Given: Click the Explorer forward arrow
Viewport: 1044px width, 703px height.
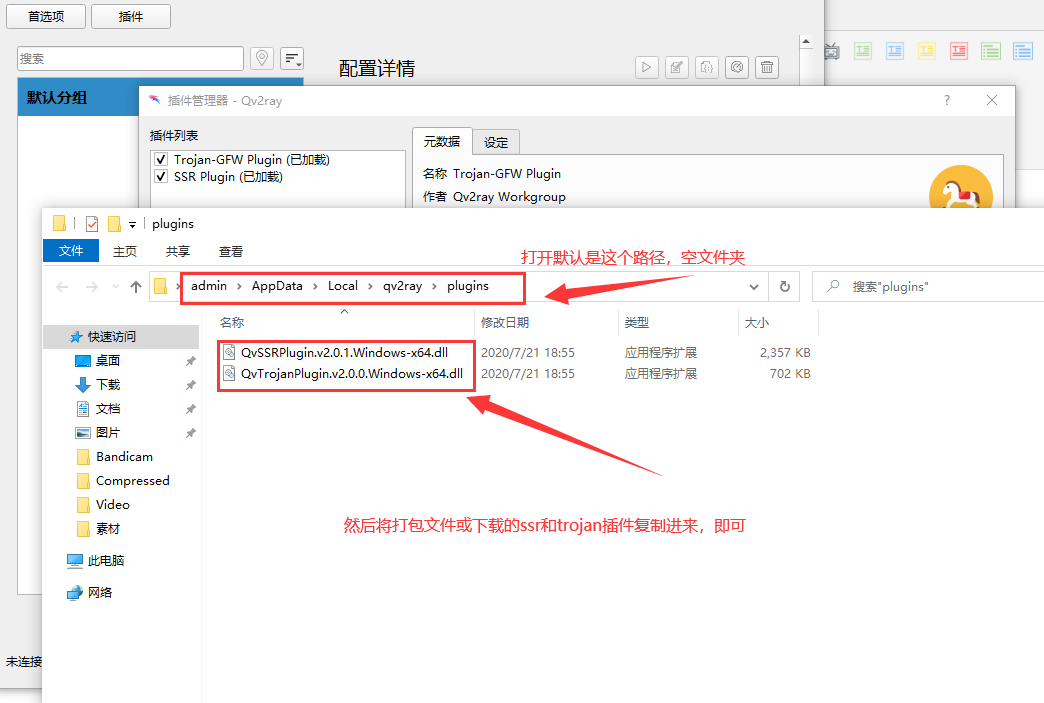Looking at the screenshot, I should click(x=92, y=287).
